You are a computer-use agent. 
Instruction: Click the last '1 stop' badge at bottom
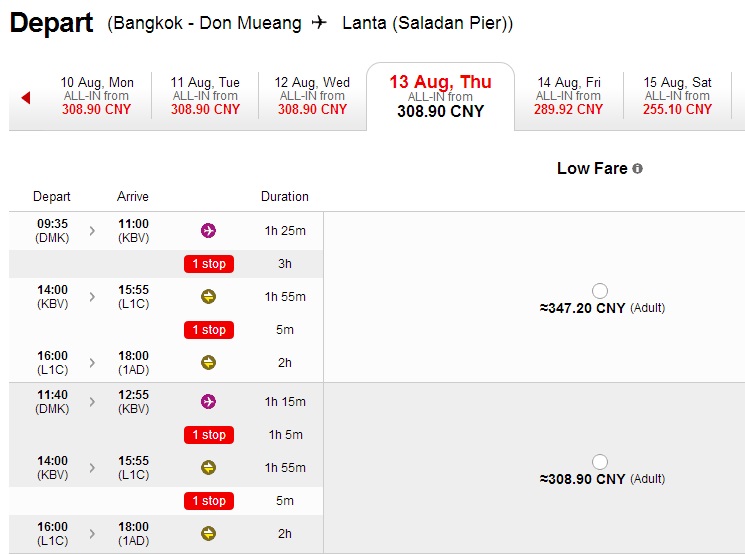[x=208, y=501]
